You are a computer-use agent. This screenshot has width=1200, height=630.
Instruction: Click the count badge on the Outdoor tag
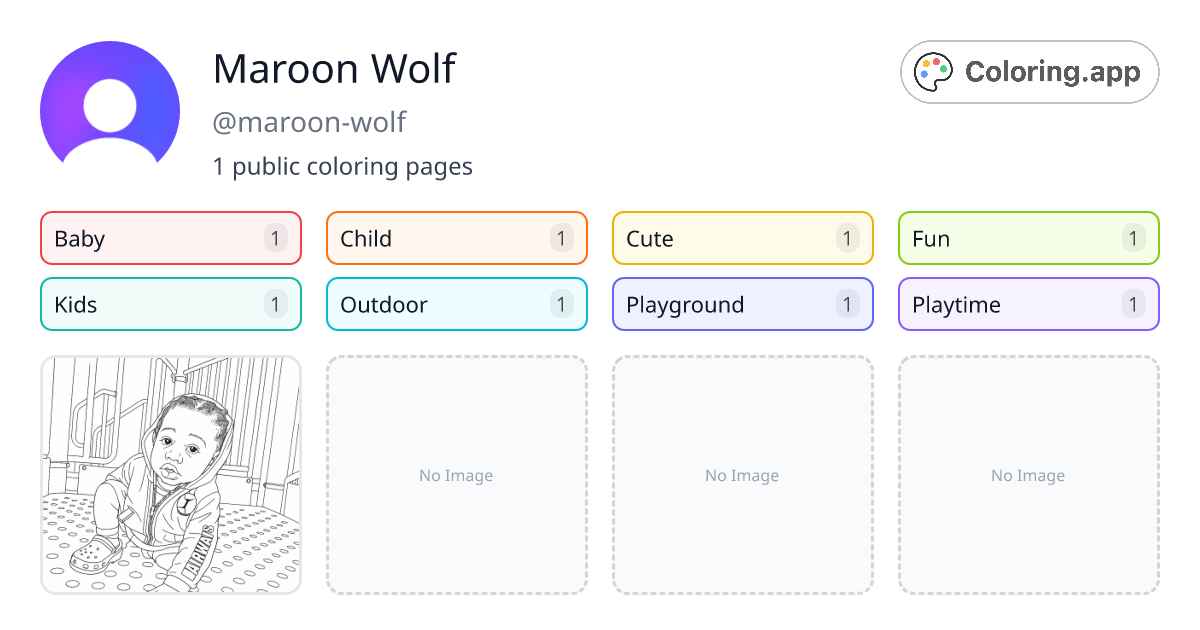pyautogui.click(x=561, y=304)
